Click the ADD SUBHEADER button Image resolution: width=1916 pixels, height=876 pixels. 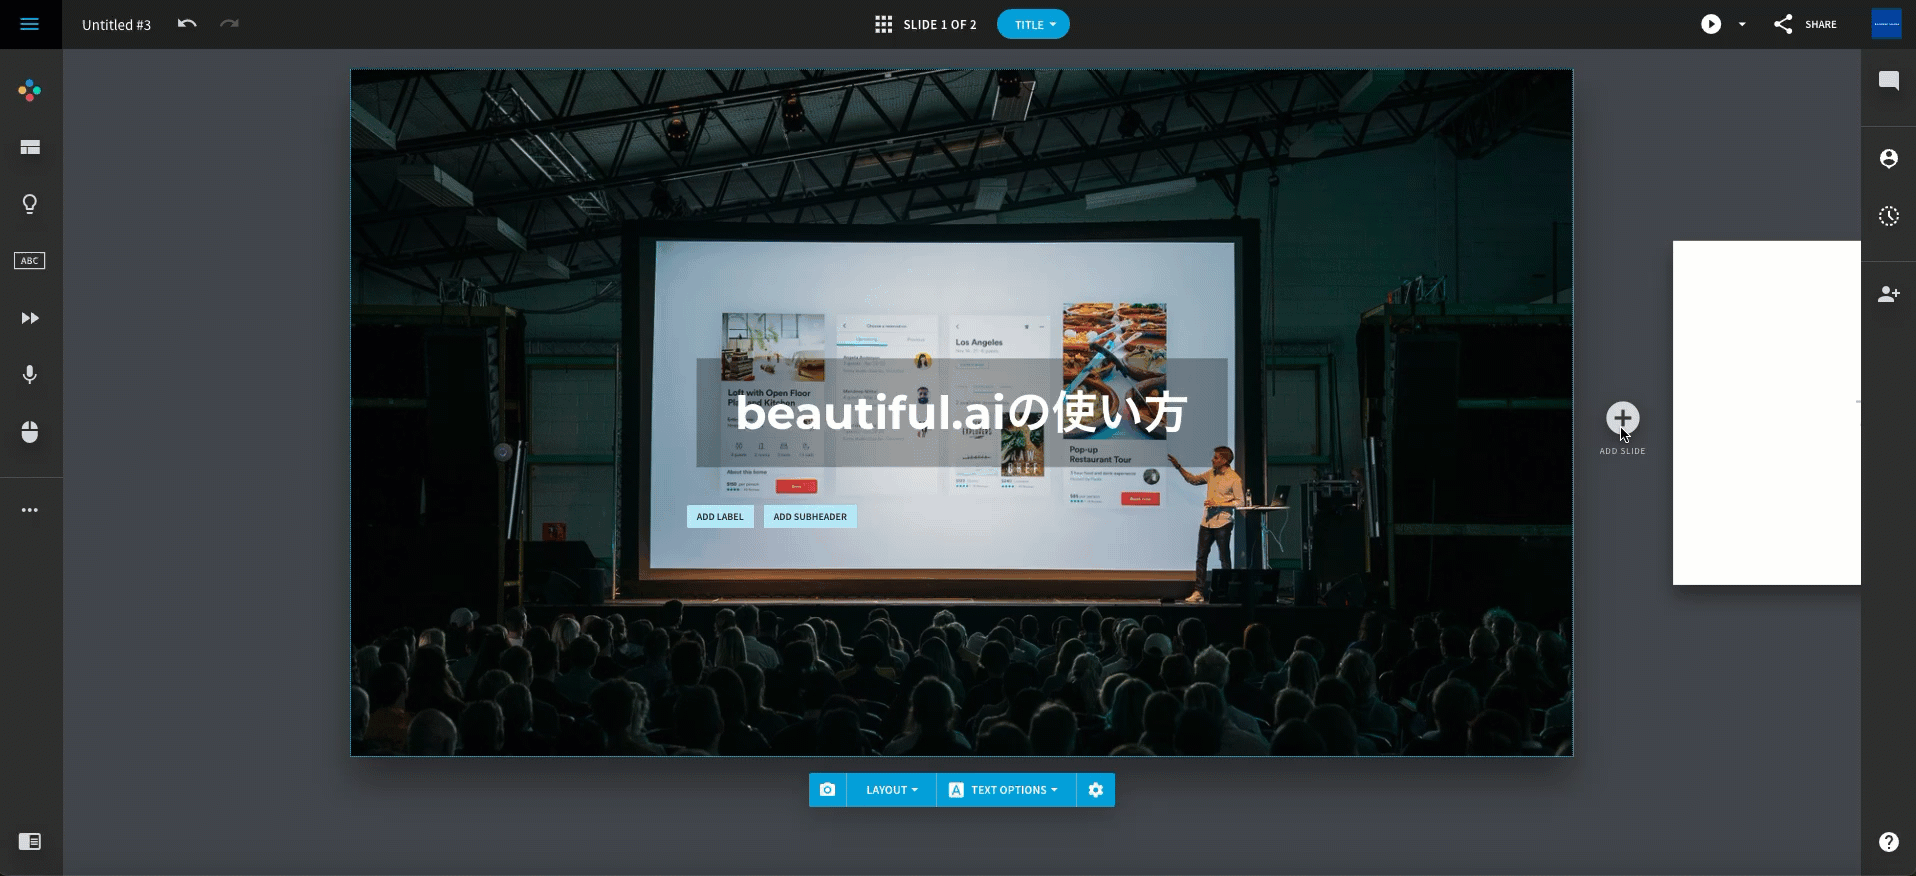click(x=810, y=517)
